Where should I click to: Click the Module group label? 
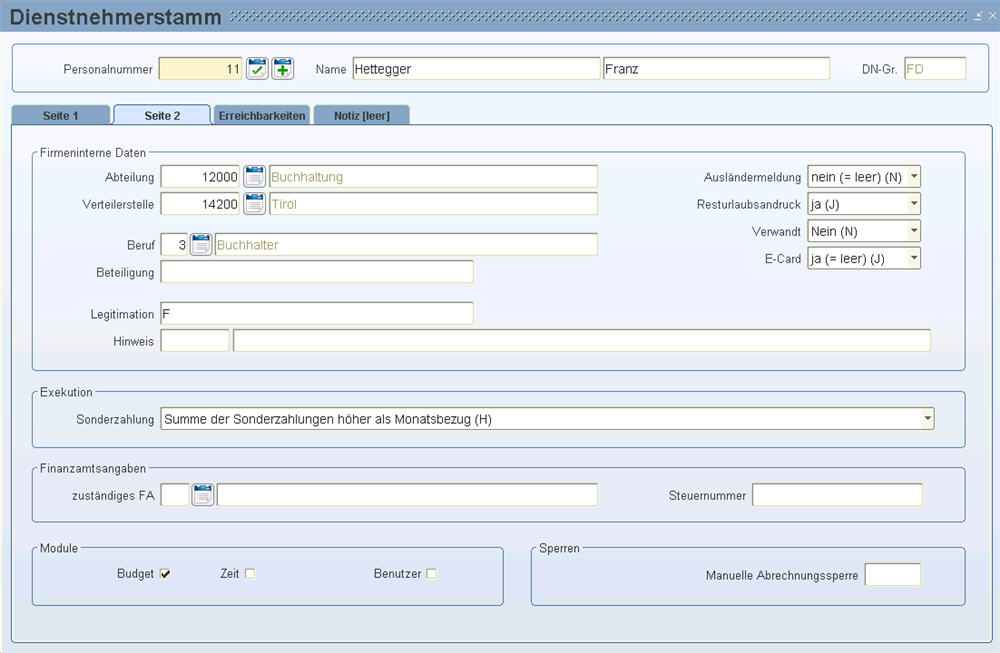click(59, 548)
